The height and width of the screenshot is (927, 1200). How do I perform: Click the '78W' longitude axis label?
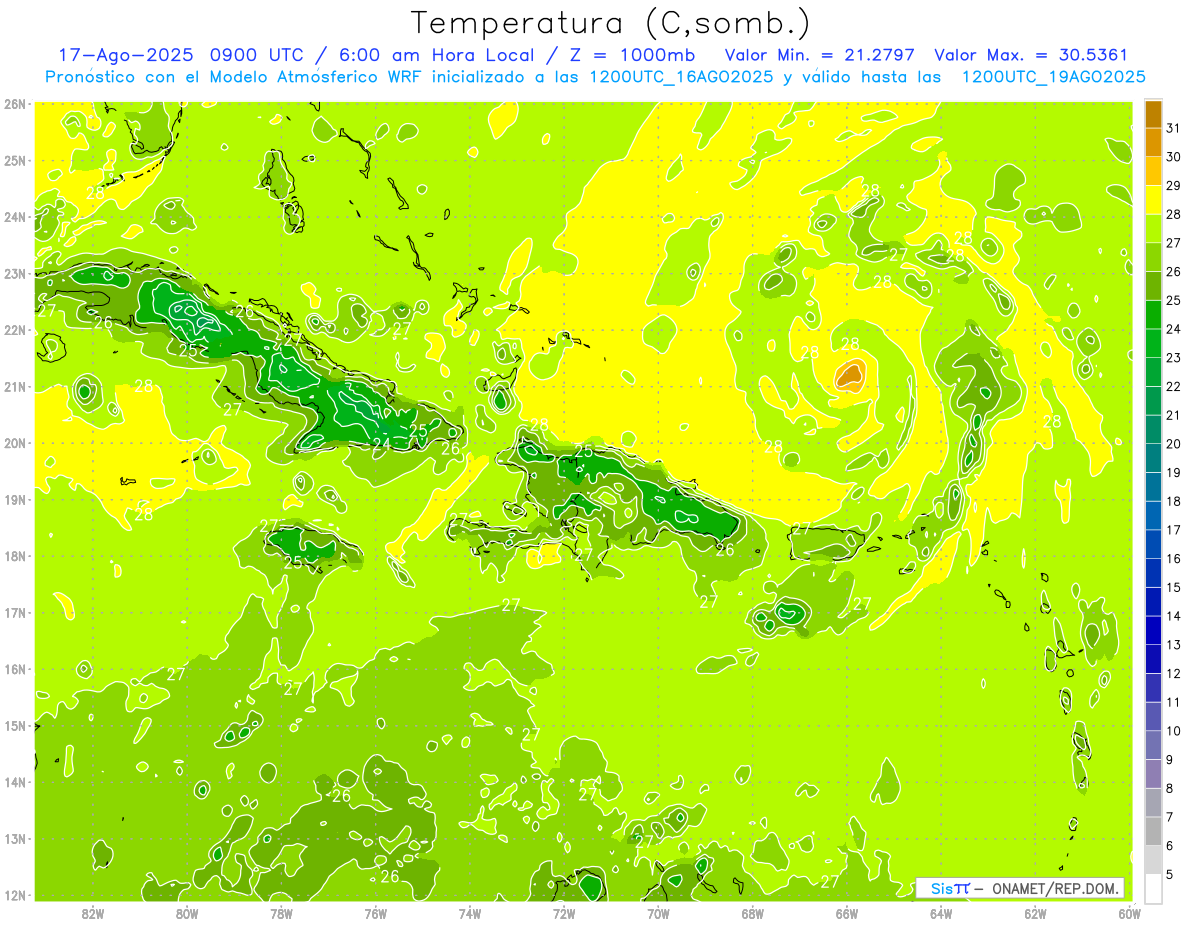pos(281,913)
